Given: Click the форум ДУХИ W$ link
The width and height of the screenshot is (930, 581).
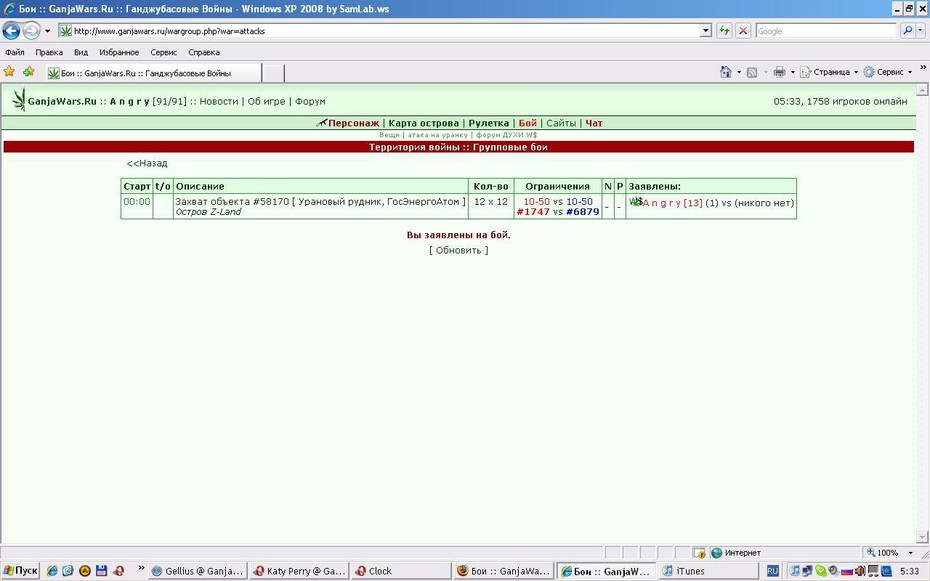Looking at the screenshot, I should pos(506,135).
